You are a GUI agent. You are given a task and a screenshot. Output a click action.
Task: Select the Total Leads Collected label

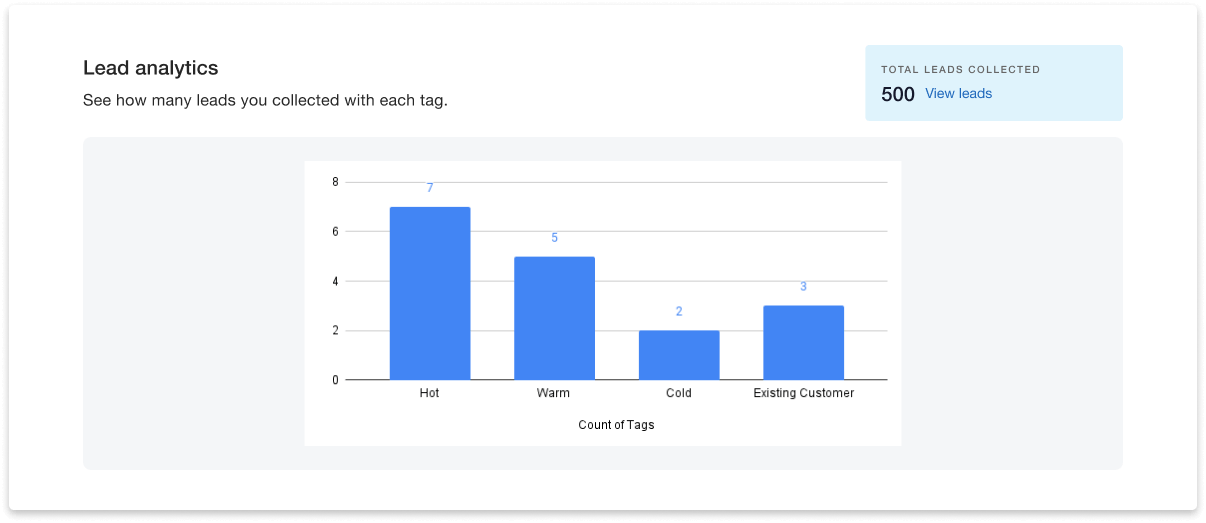point(960,70)
